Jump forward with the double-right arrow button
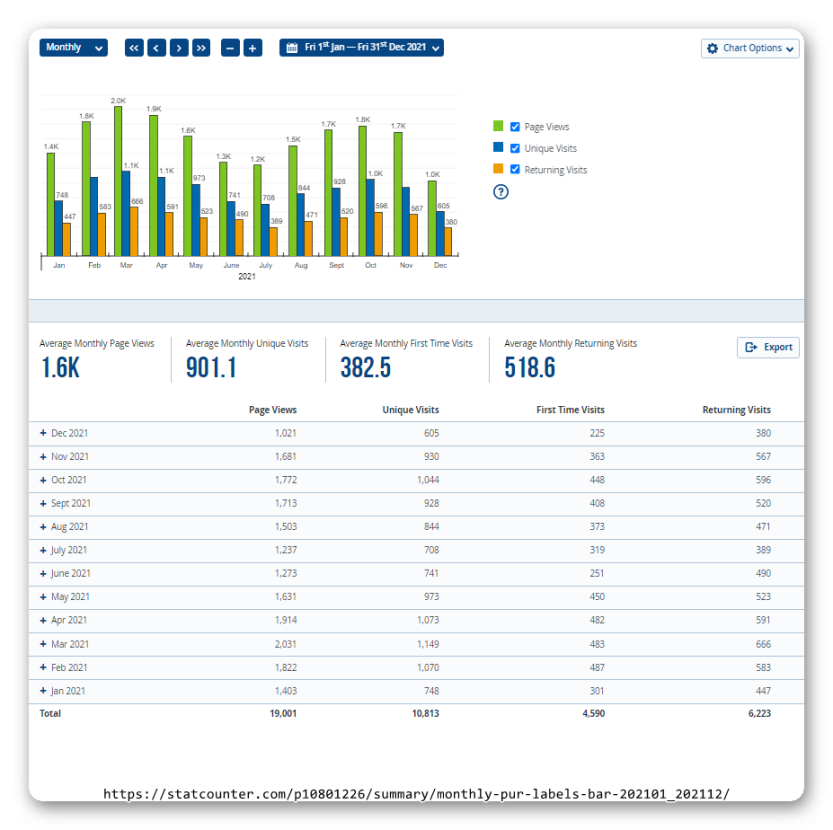The width and height of the screenshot is (833, 830). [201, 48]
